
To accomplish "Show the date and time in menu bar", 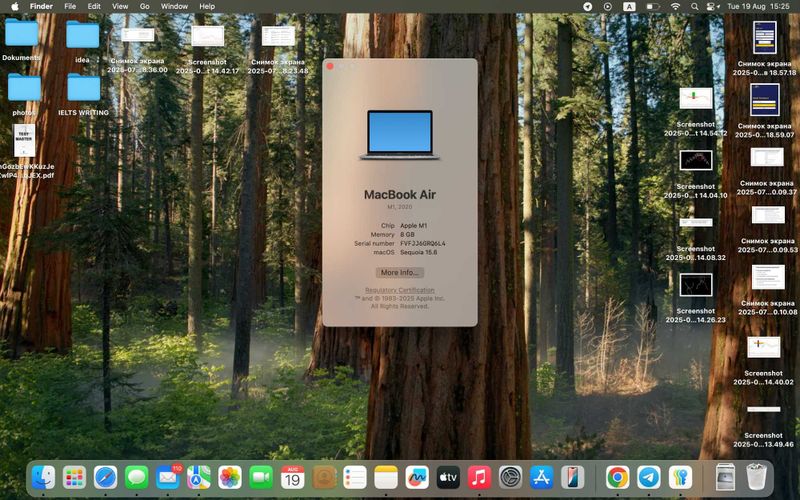I will 758,7.
